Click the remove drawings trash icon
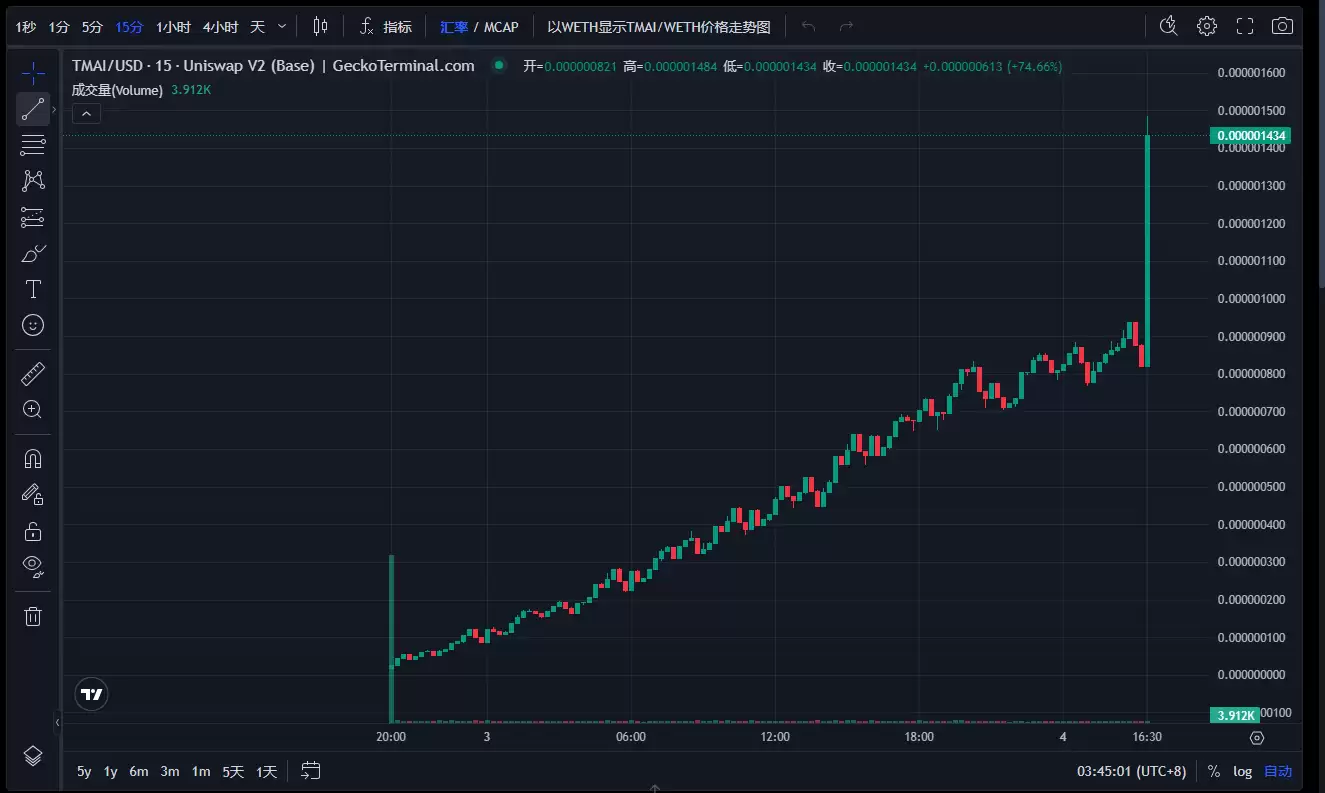This screenshot has width=1325, height=793. tap(33, 616)
